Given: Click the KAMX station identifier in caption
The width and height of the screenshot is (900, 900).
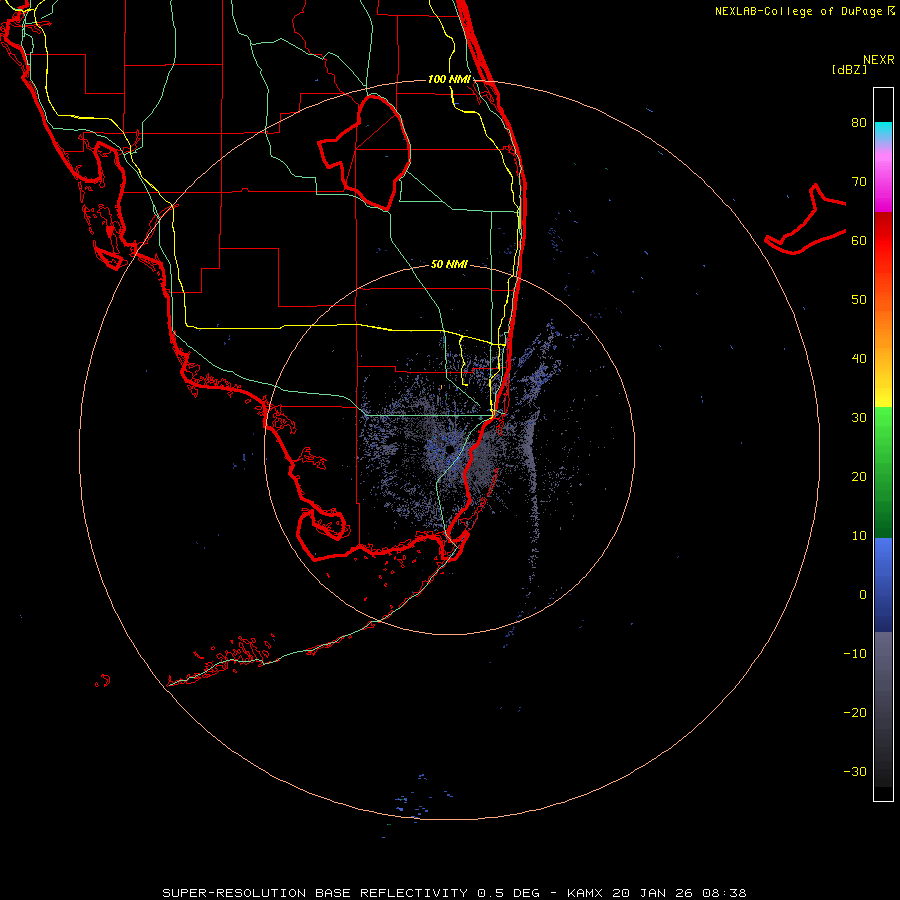Looking at the screenshot, I should (584, 893).
